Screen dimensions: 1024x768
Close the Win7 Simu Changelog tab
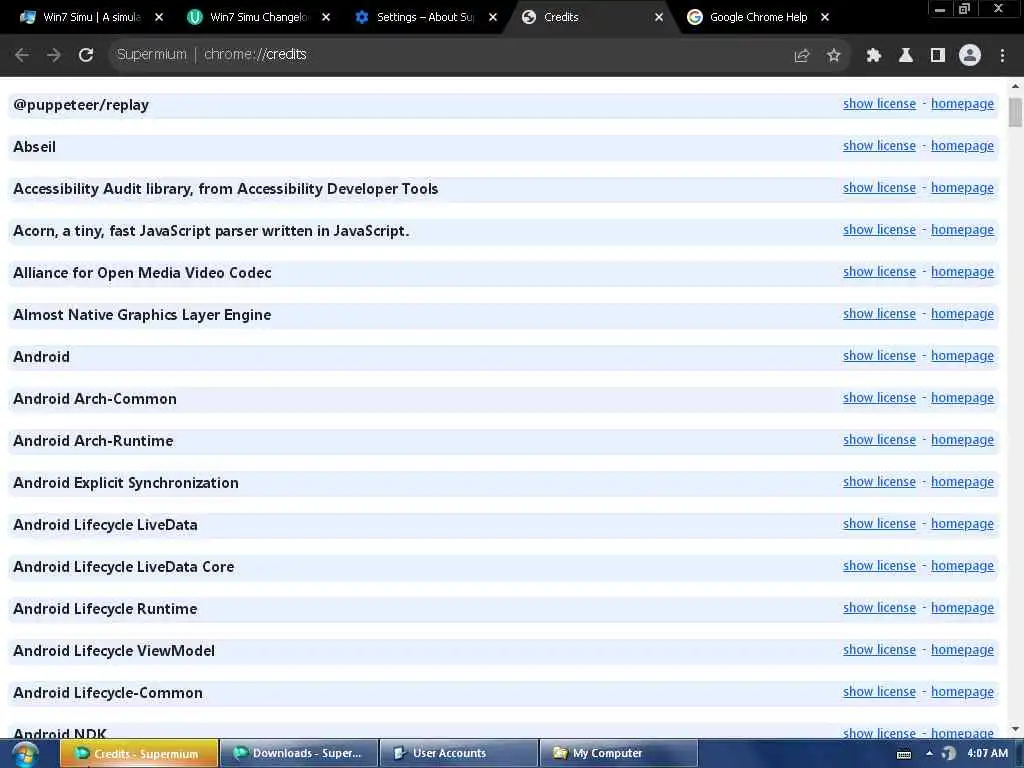pyautogui.click(x=326, y=17)
